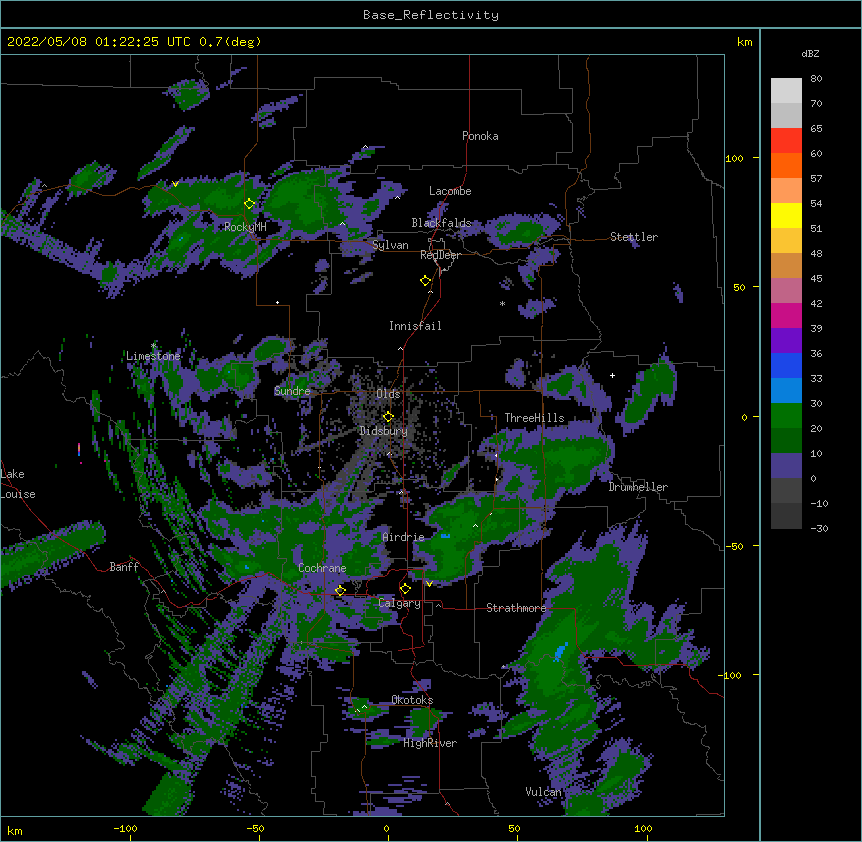Click the Sundre label
Screen dimensions: 862x842
click(292, 391)
